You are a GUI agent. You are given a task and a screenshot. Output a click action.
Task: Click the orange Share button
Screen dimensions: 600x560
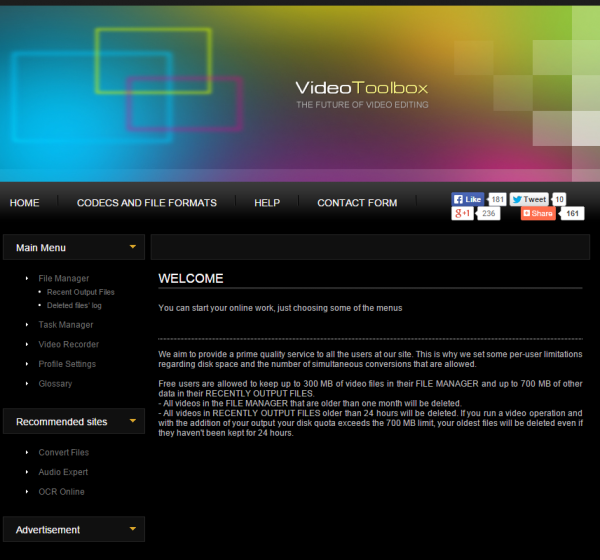(538, 213)
